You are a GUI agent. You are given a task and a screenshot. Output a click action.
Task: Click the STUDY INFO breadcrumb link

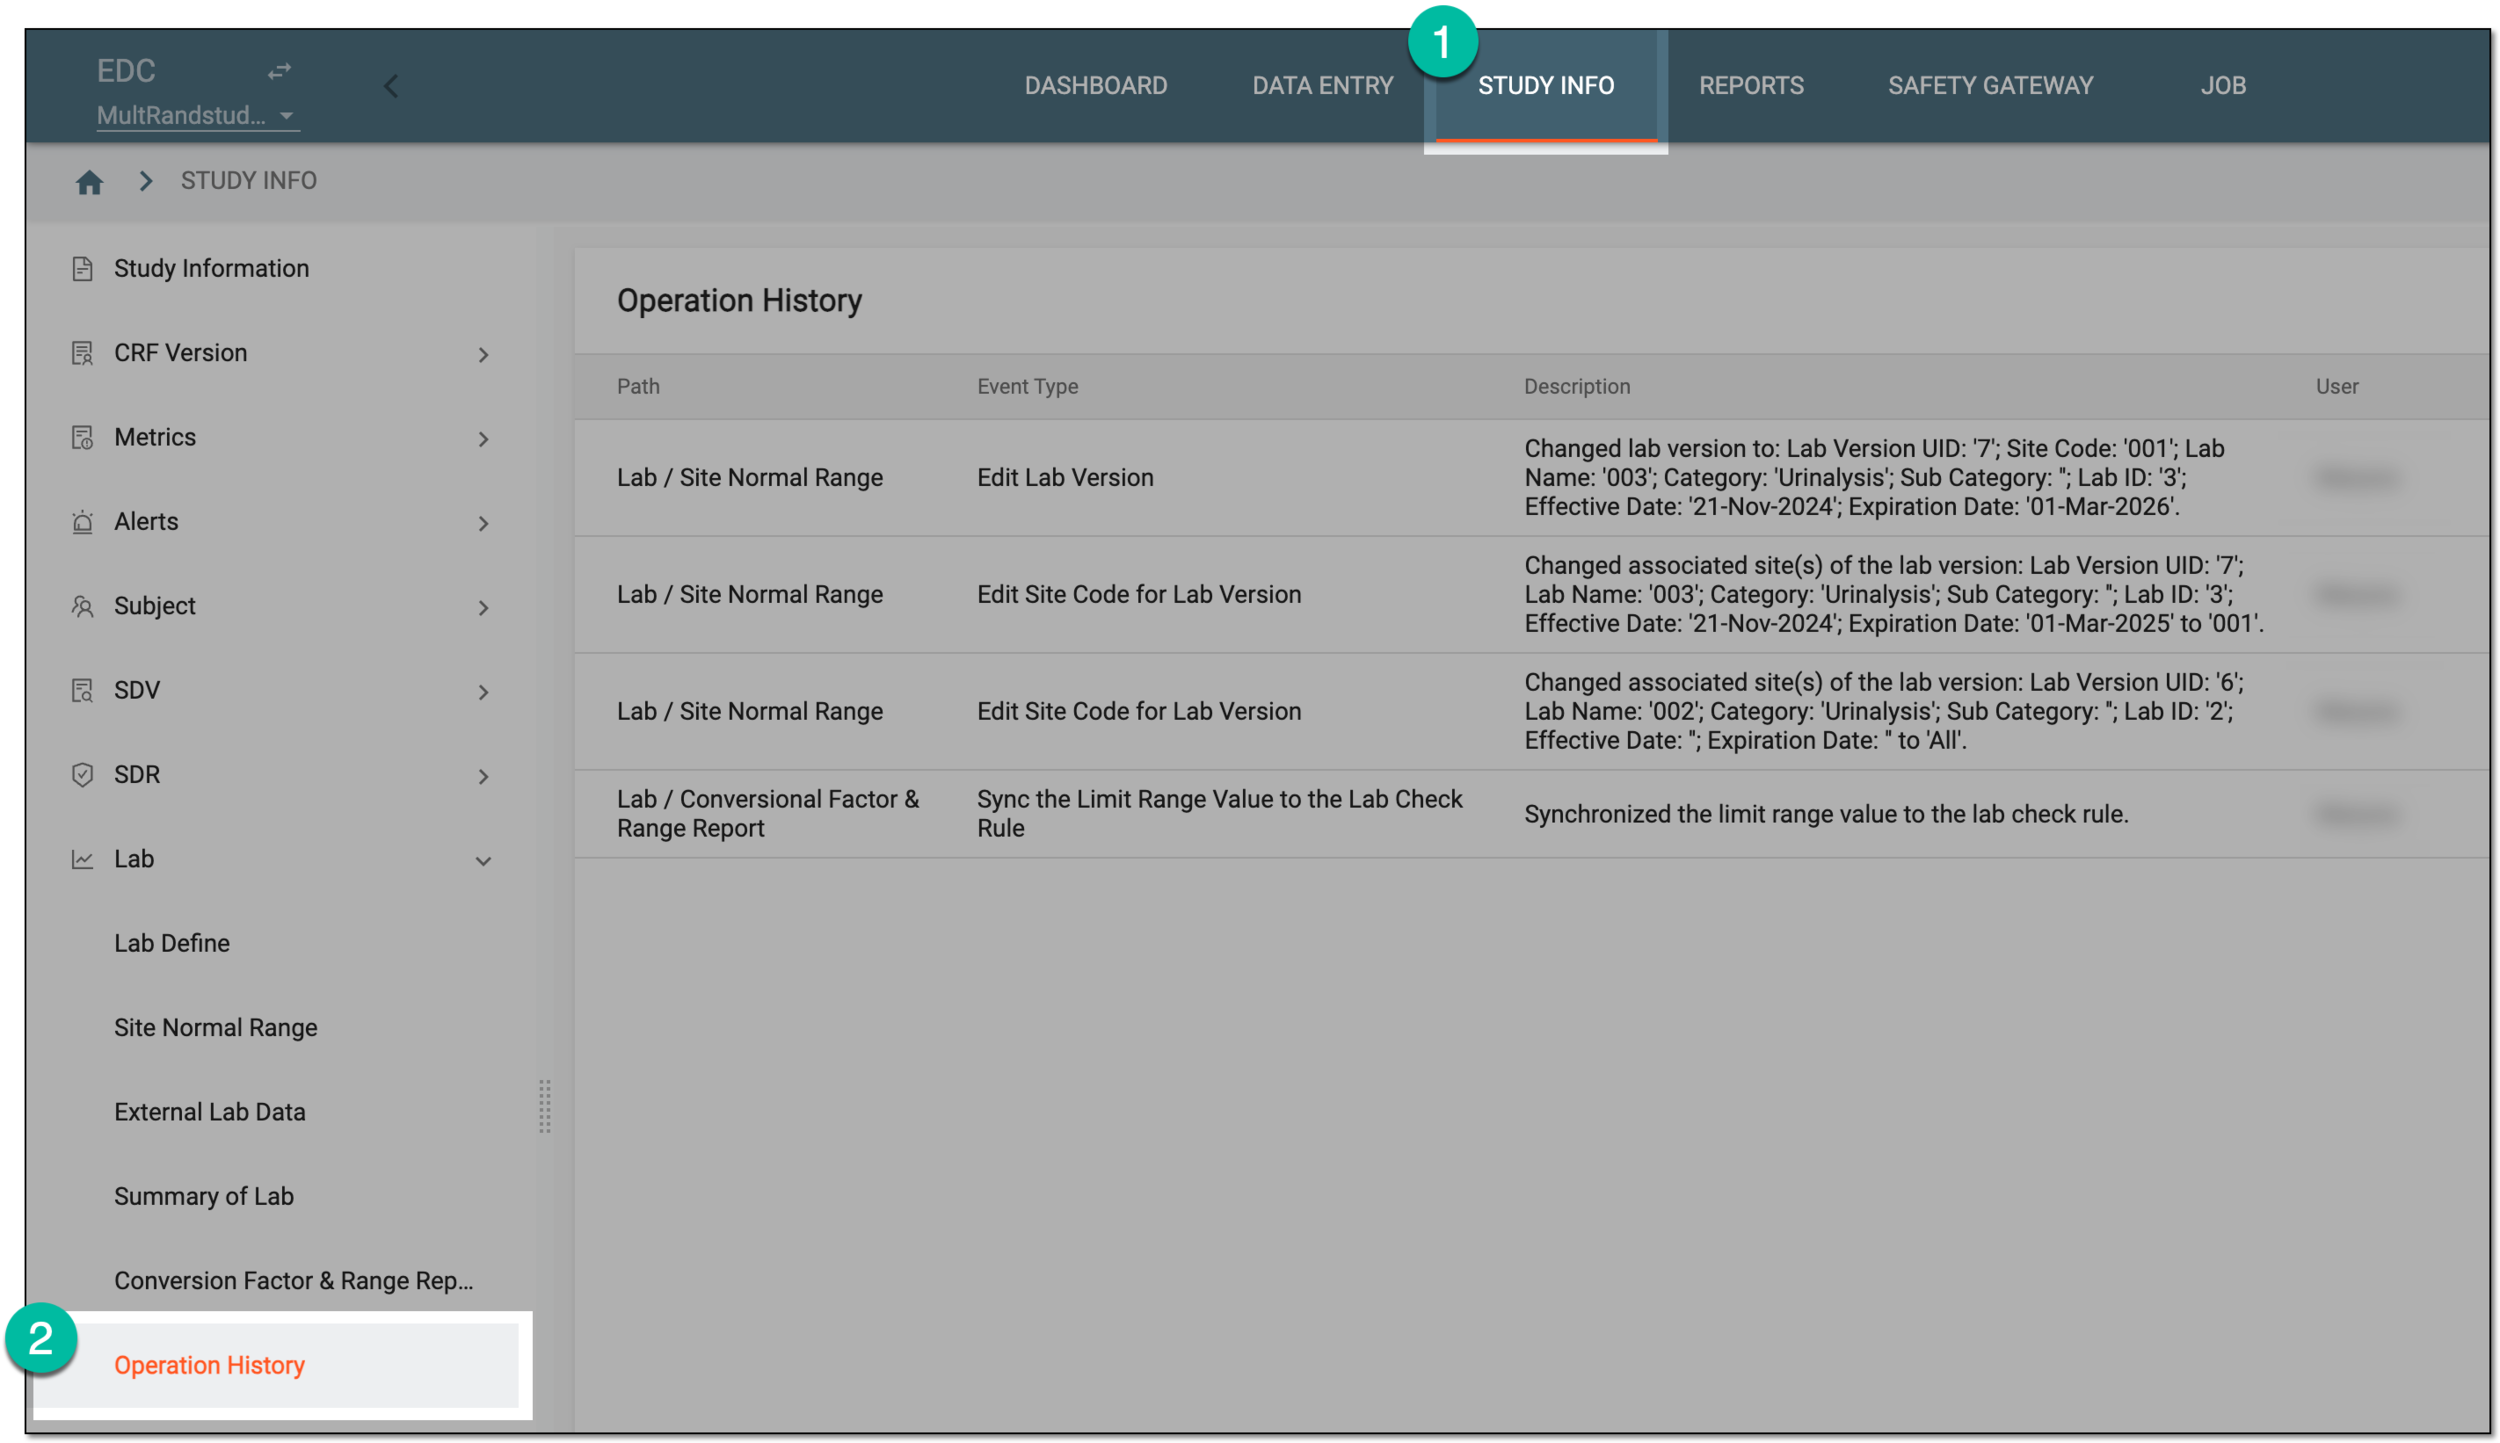pos(248,181)
